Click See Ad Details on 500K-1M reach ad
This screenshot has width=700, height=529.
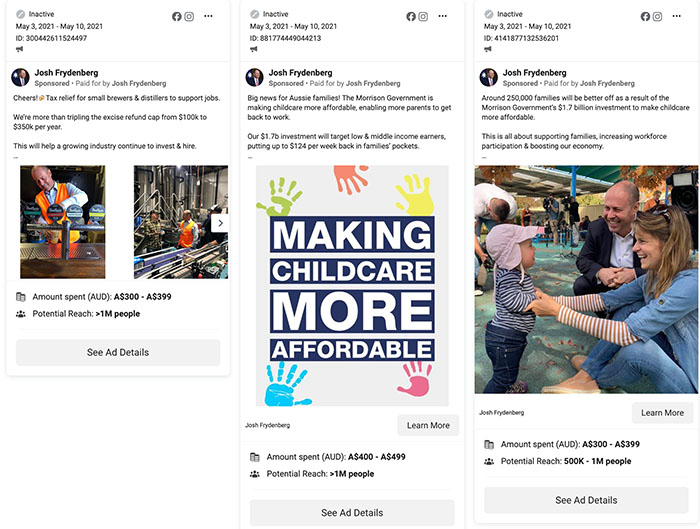click(x=586, y=500)
